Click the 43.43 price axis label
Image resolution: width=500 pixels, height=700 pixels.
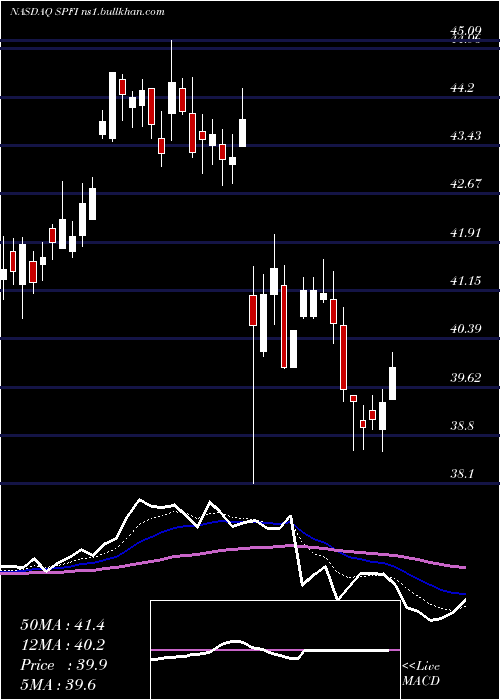click(466, 135)
